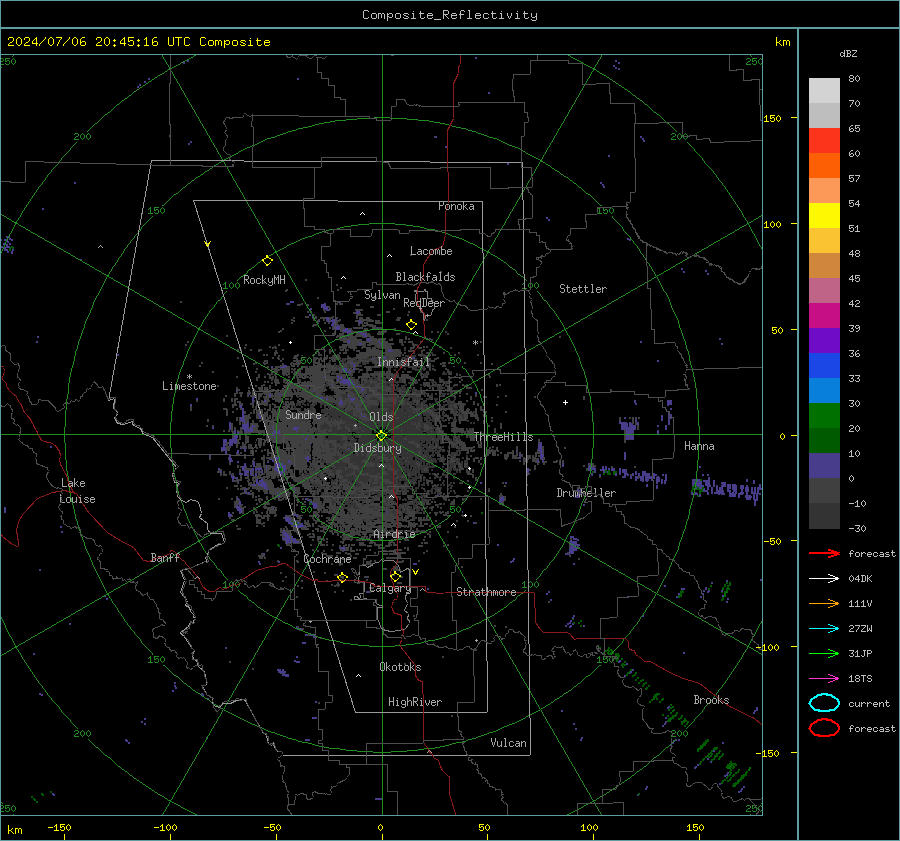900x841 pixels.
Task: Click the Drumheller city label
Action: [x=586, y=493]
